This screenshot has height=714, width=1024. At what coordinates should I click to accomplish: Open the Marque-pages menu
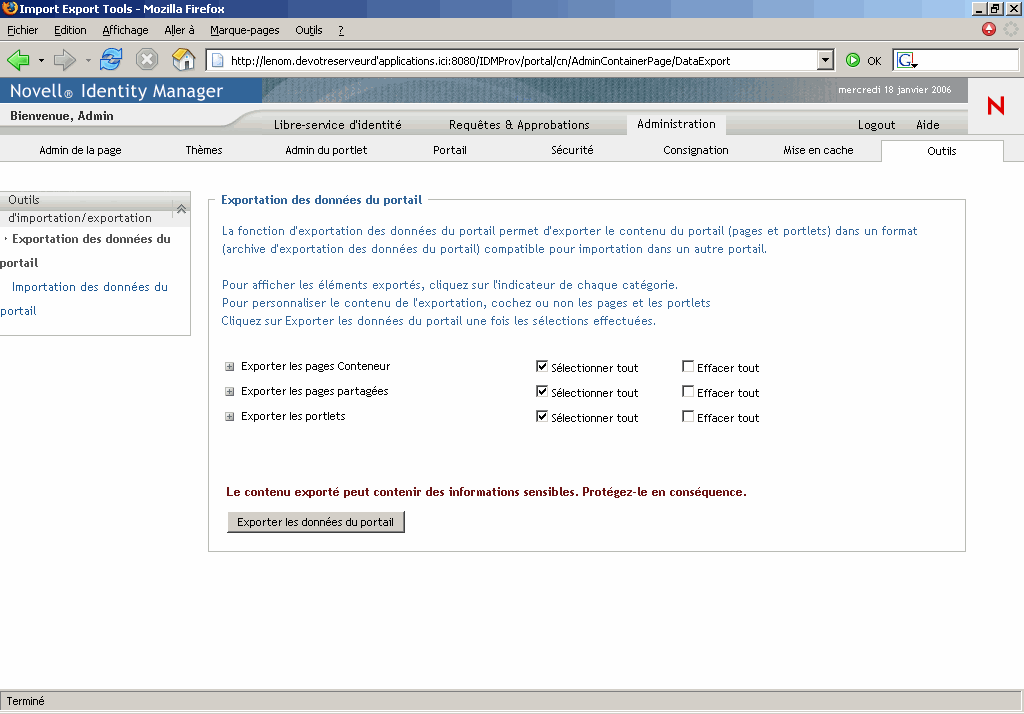[245, 30]
